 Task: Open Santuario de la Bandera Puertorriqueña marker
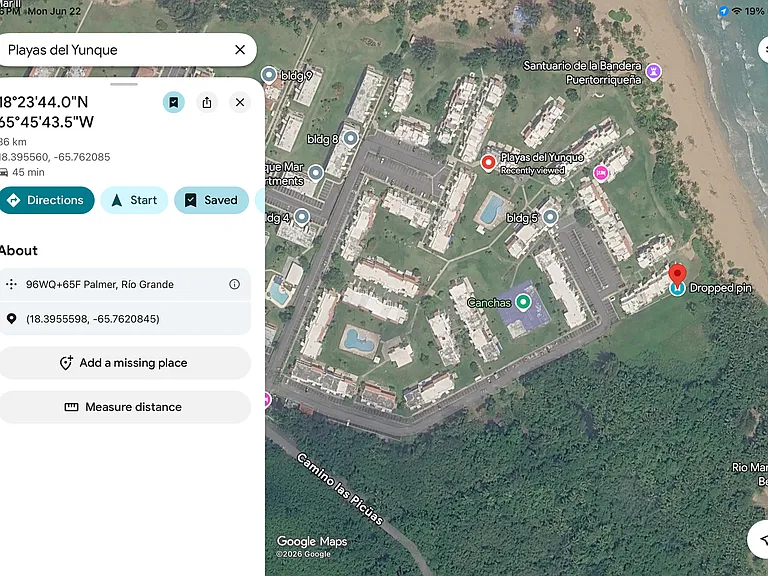pyautogui.click(x=654, y=72)
